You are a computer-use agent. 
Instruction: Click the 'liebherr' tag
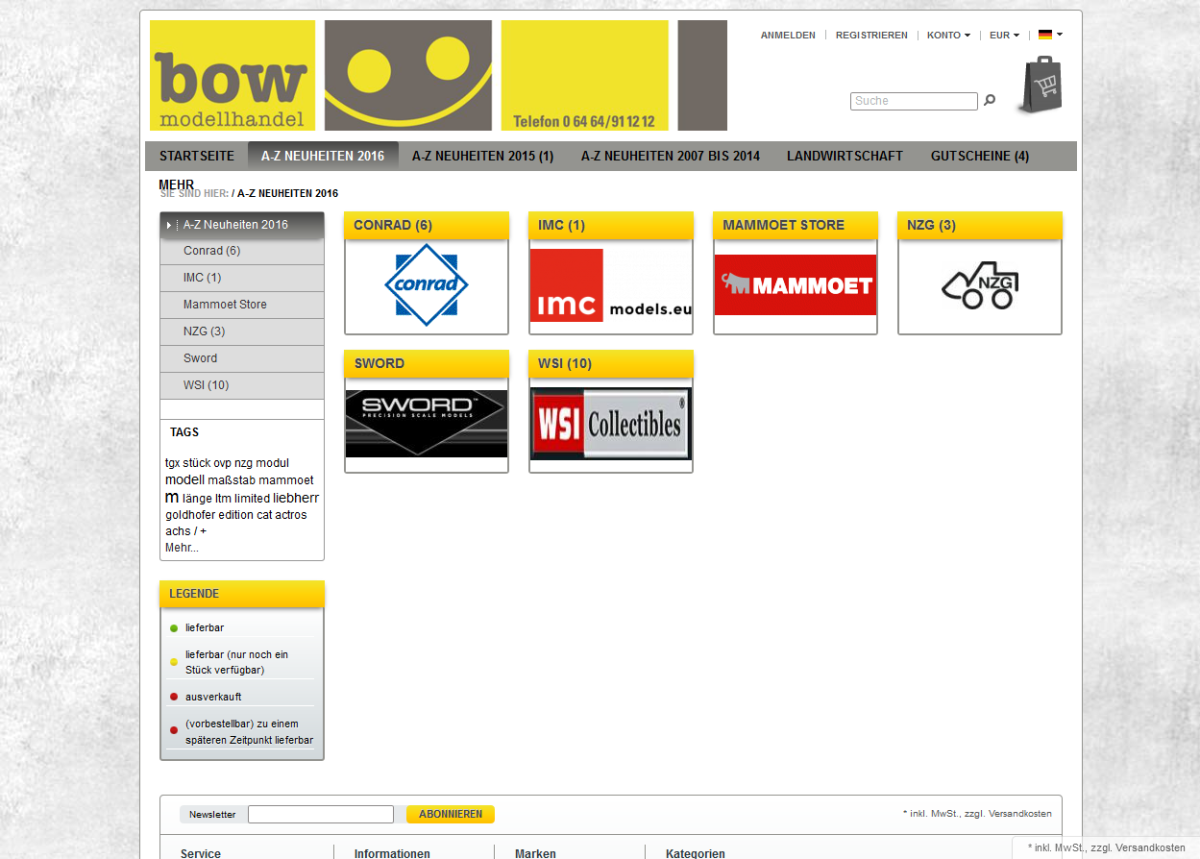[296, 498]
